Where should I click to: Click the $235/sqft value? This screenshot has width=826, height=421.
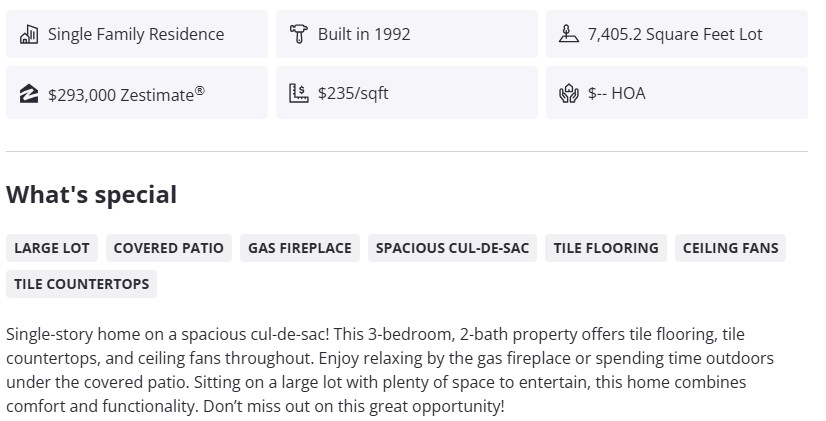pyautogui.click(x=353, y=94)
